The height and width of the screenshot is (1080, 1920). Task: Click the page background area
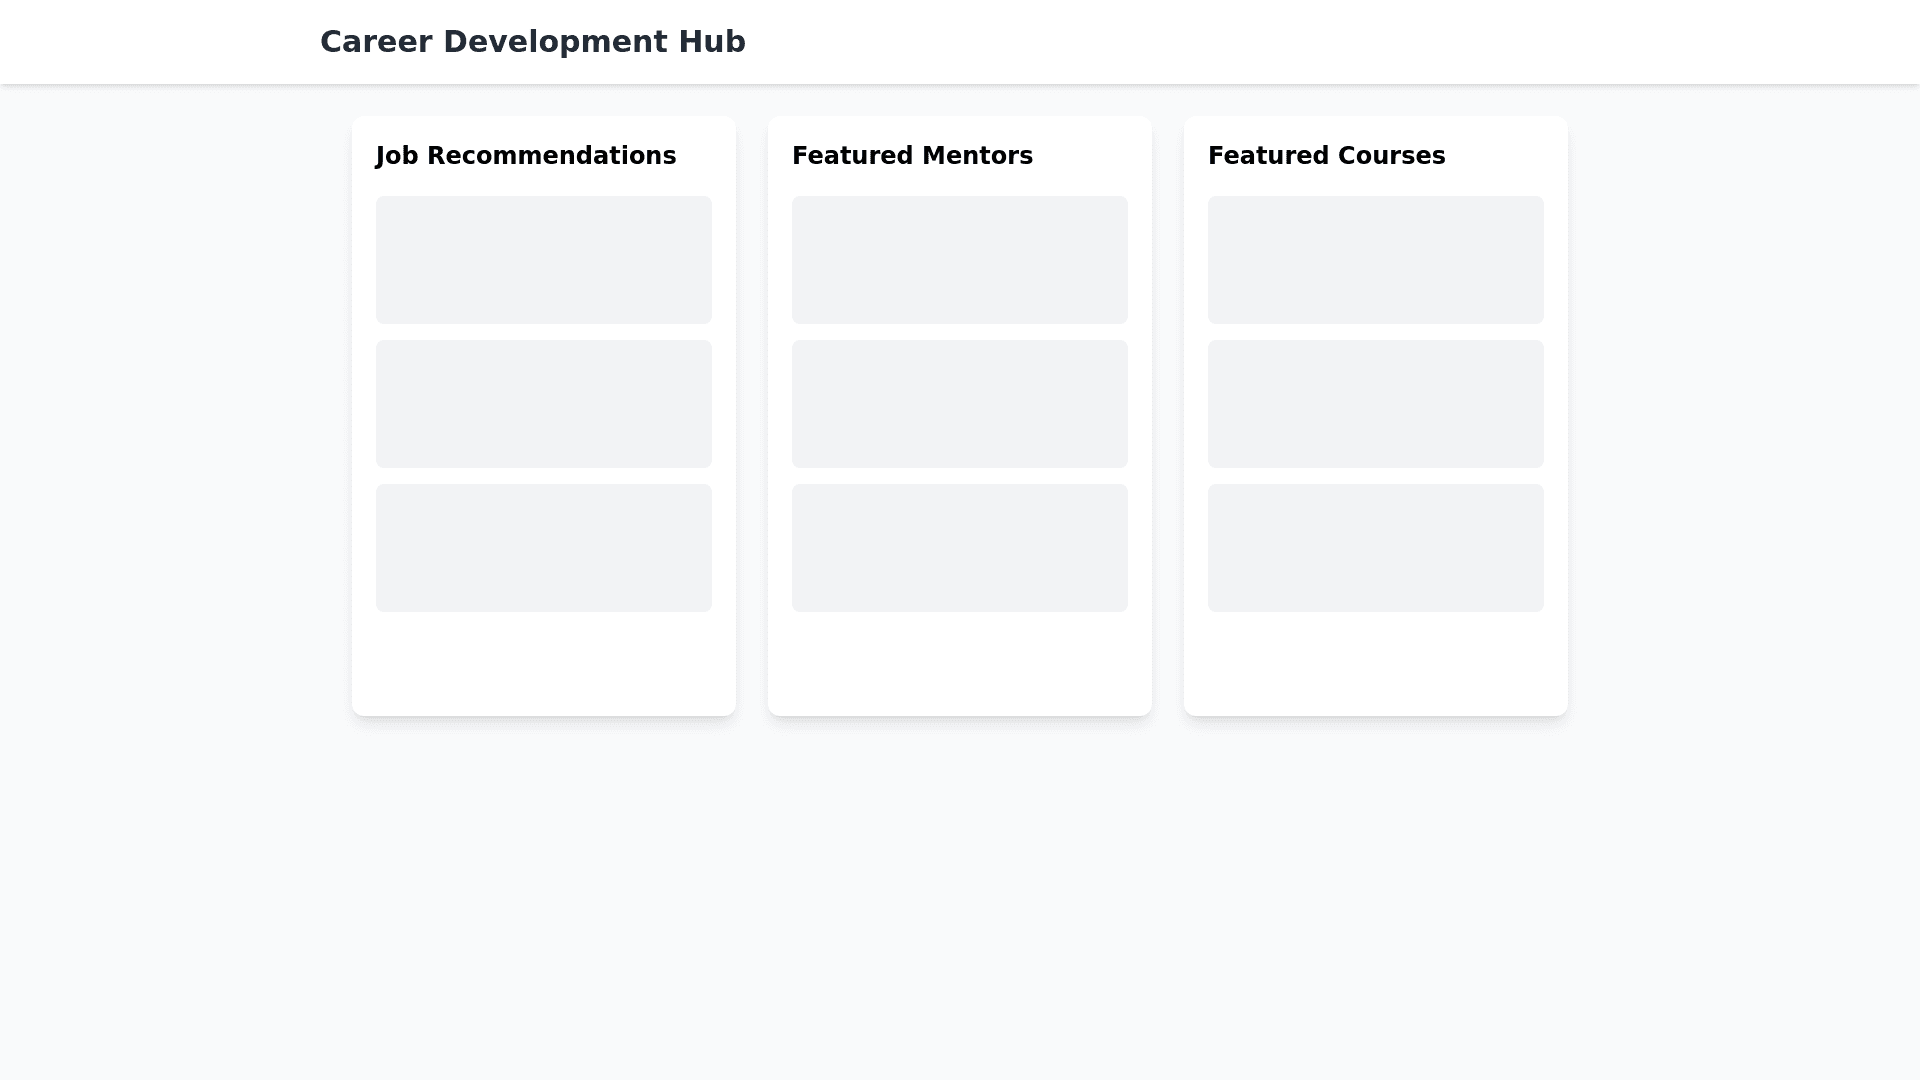[960, 900]
